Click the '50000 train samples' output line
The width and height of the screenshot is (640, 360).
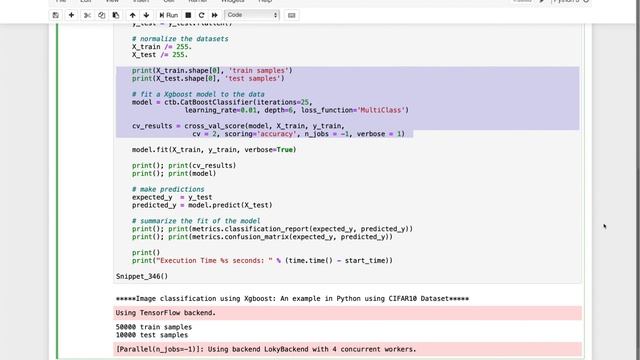pos(154,327)
